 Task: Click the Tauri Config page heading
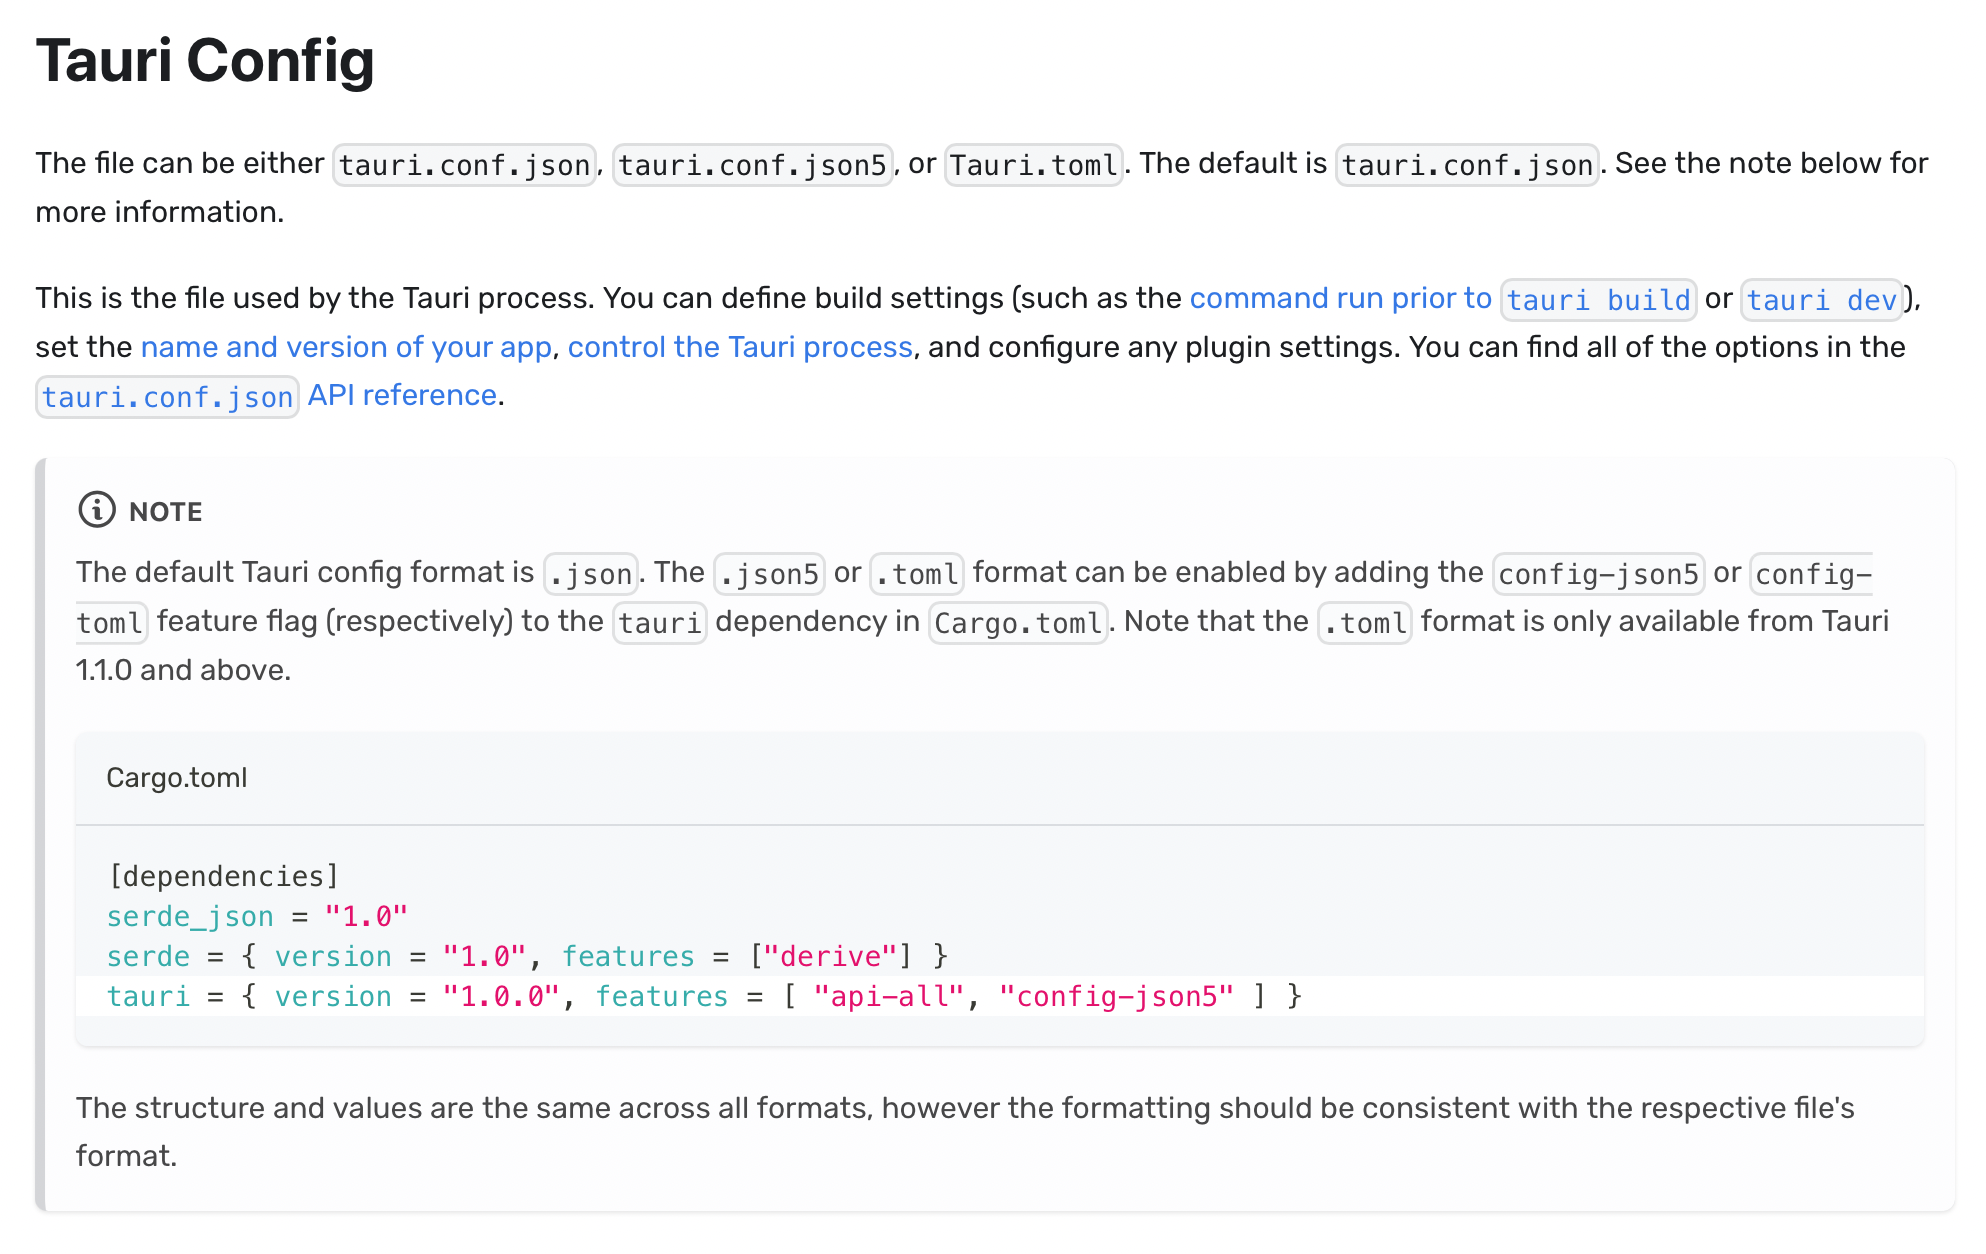[x=205, y=61]
